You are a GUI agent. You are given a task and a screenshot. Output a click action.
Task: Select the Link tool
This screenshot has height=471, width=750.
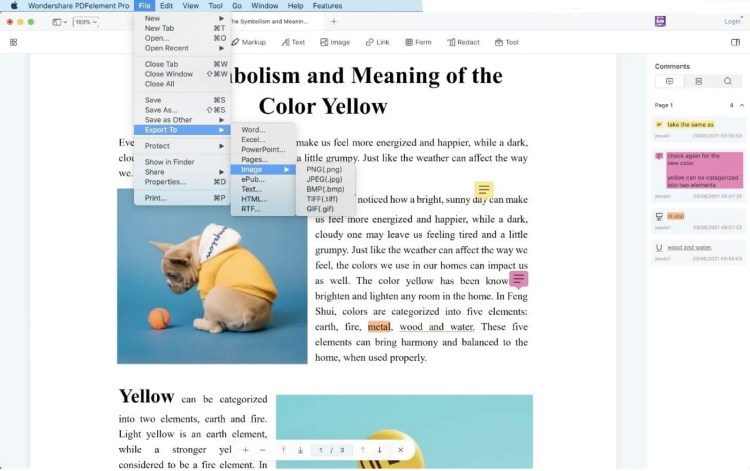pos(377,42)
